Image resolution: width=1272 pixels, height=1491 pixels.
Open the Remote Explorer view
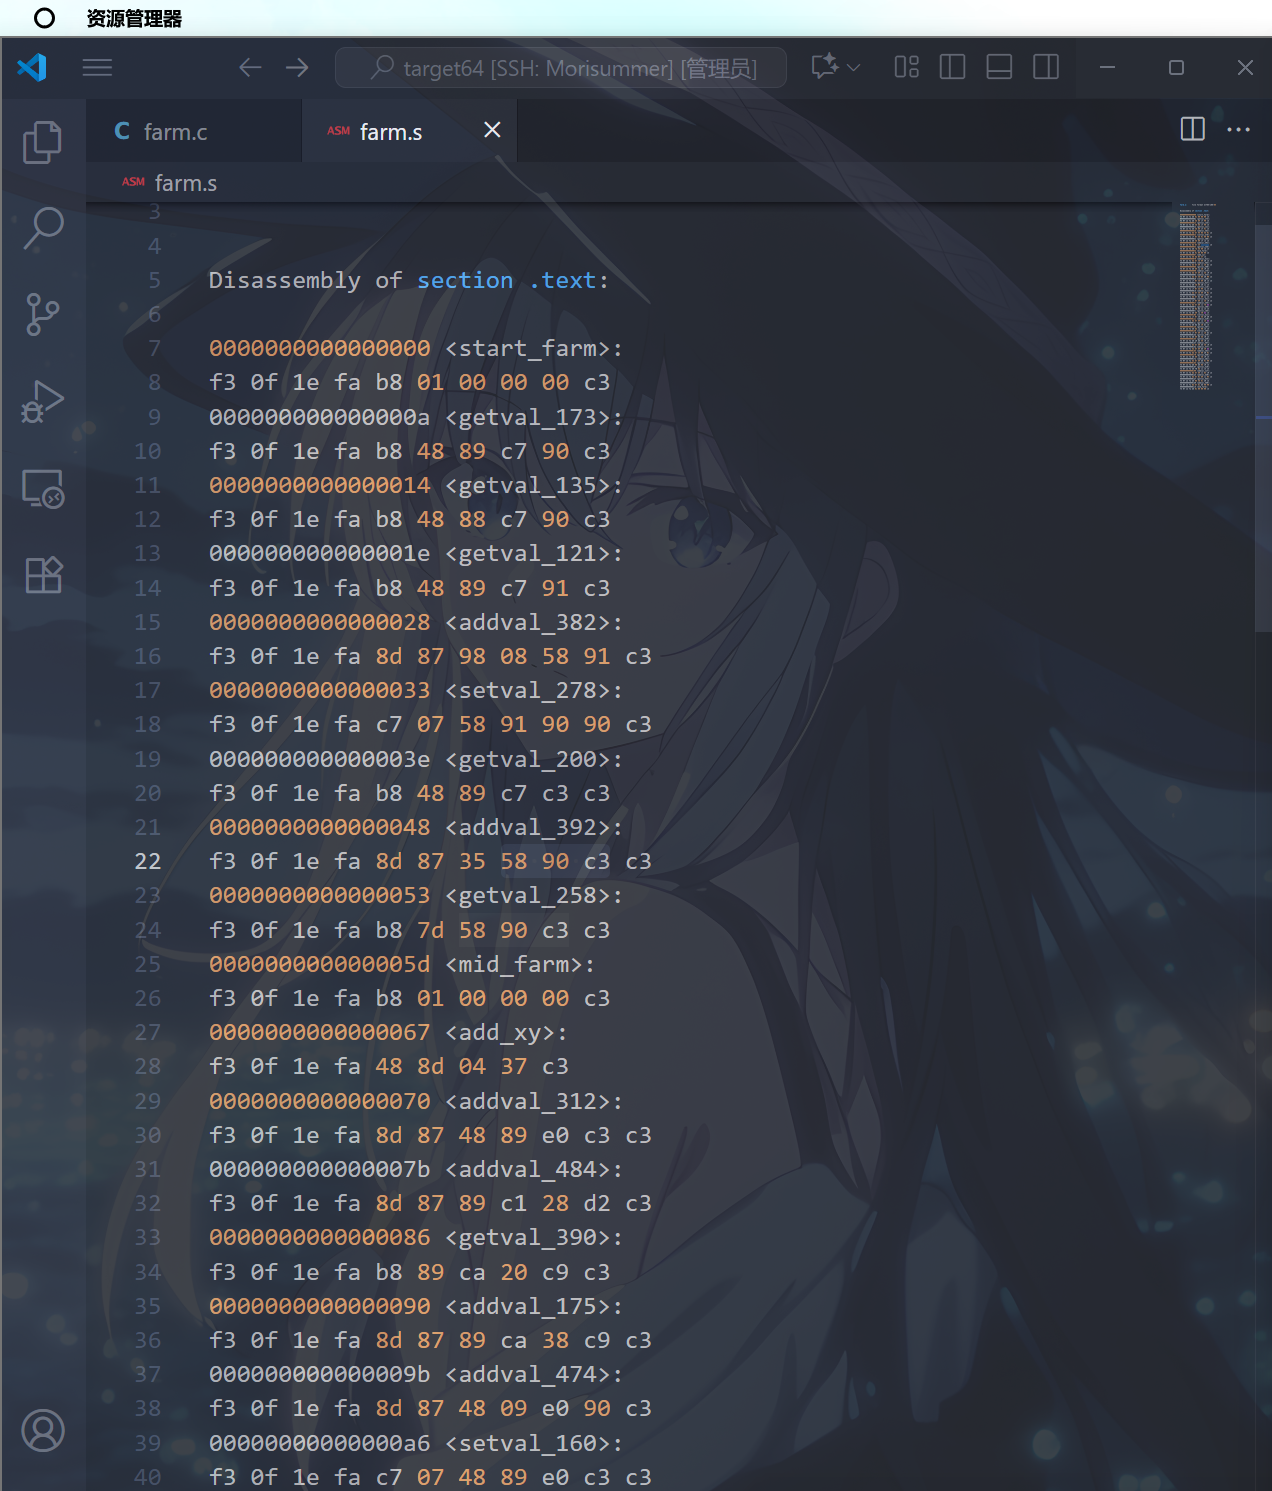tap(43, 489)
